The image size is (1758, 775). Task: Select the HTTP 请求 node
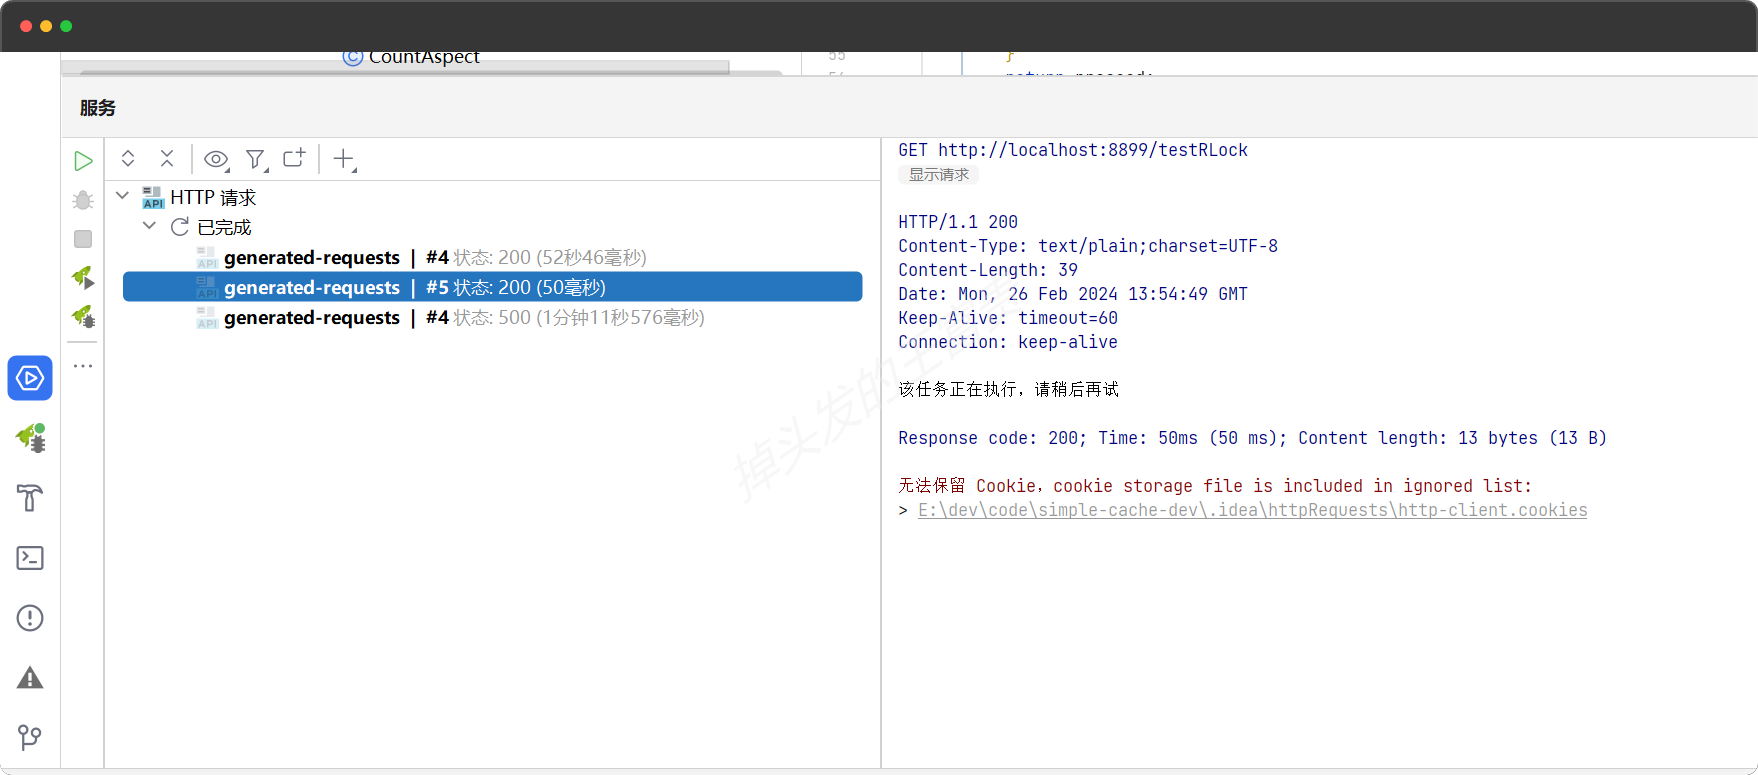coord(213,197)
